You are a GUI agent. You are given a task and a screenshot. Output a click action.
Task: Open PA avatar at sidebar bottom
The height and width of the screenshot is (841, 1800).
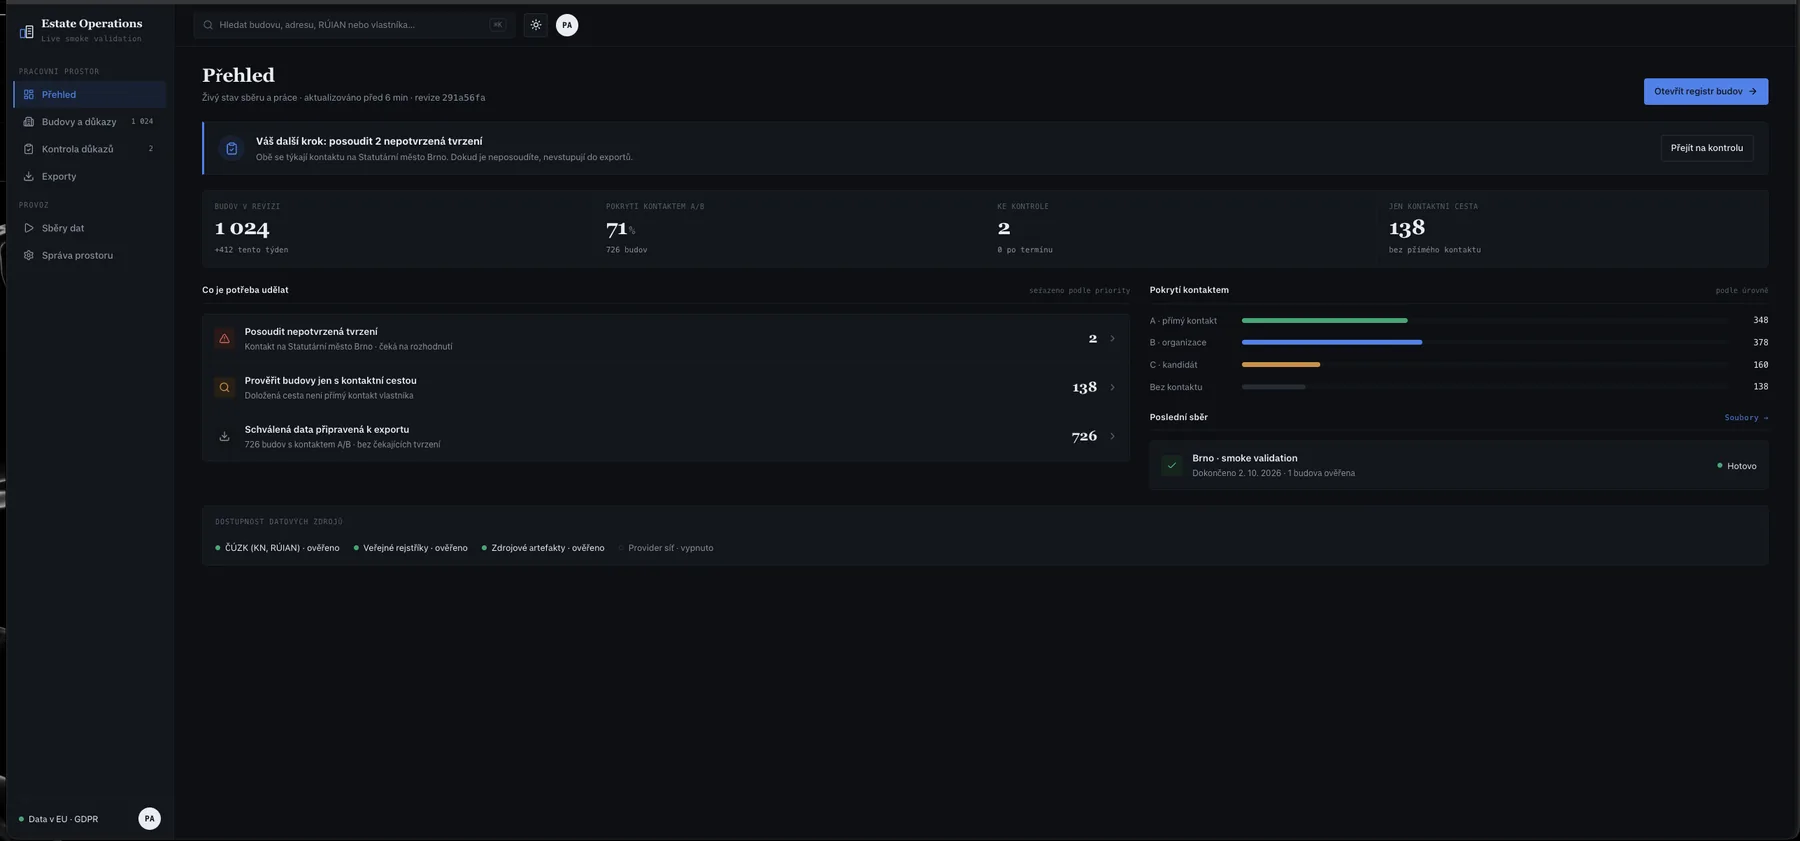pyautogui.click(x=149, y=818)
